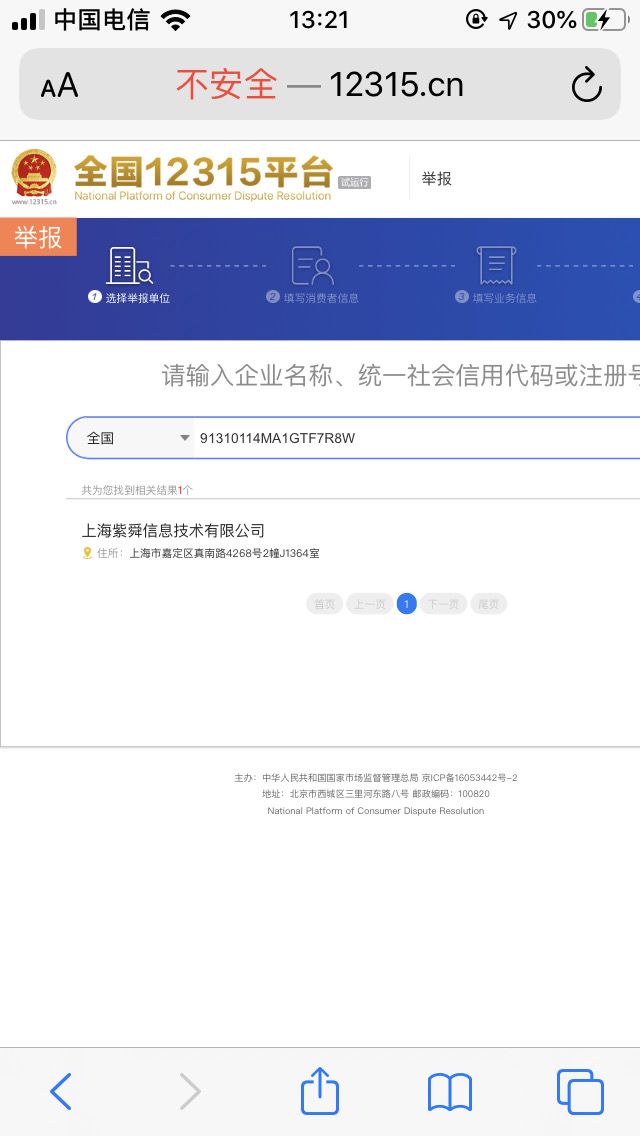Click the orange 举报 tab label
The image size is (640, 1136).
pos(38,237)
